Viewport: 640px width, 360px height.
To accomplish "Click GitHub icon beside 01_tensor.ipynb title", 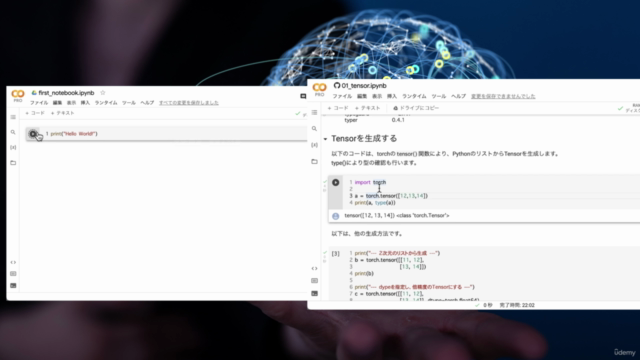I will pos(337,85).
